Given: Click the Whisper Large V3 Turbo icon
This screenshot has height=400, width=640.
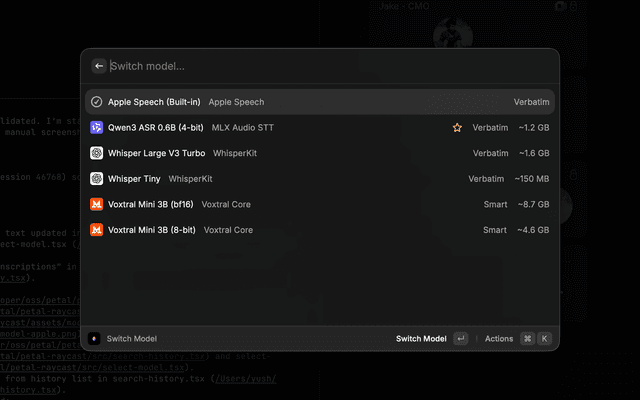Looking at the screenshot, I should tap(97, 153).
